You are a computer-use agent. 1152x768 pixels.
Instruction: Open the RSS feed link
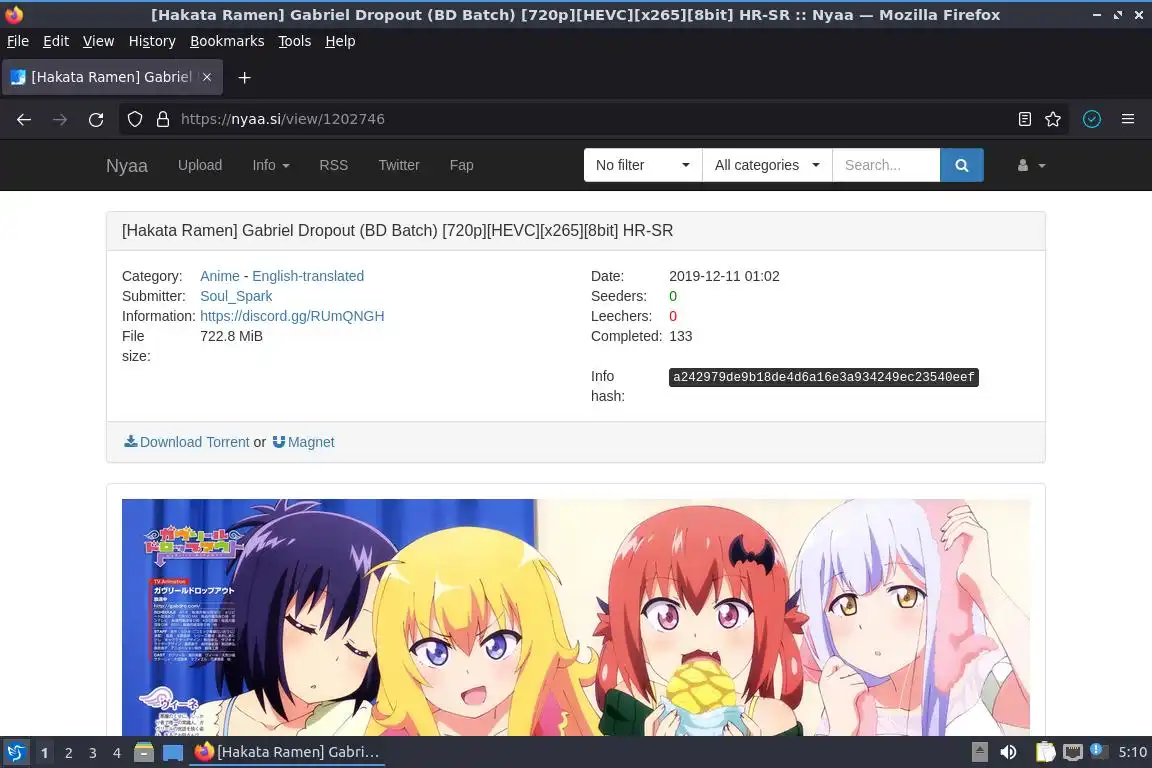[334, 165]
